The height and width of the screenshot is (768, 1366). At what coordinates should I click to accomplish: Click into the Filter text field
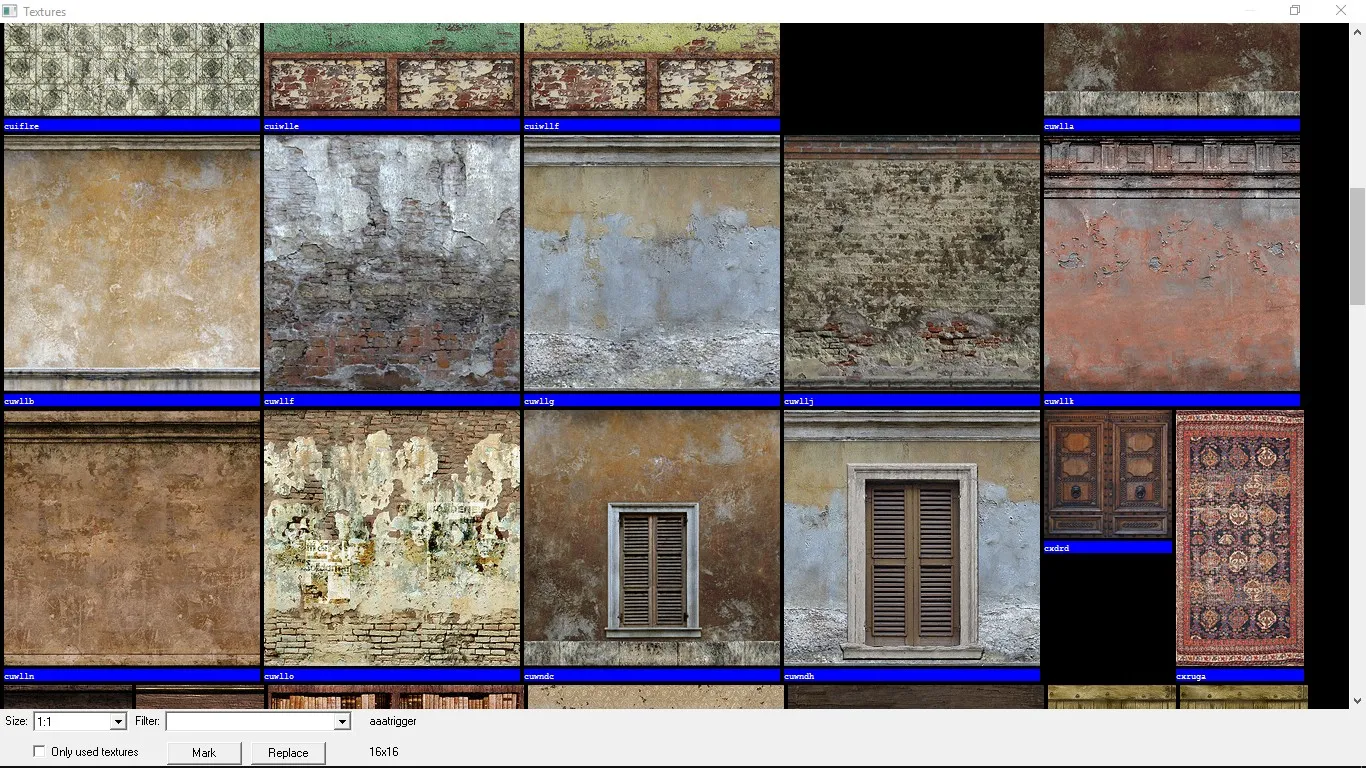point(250,721)
